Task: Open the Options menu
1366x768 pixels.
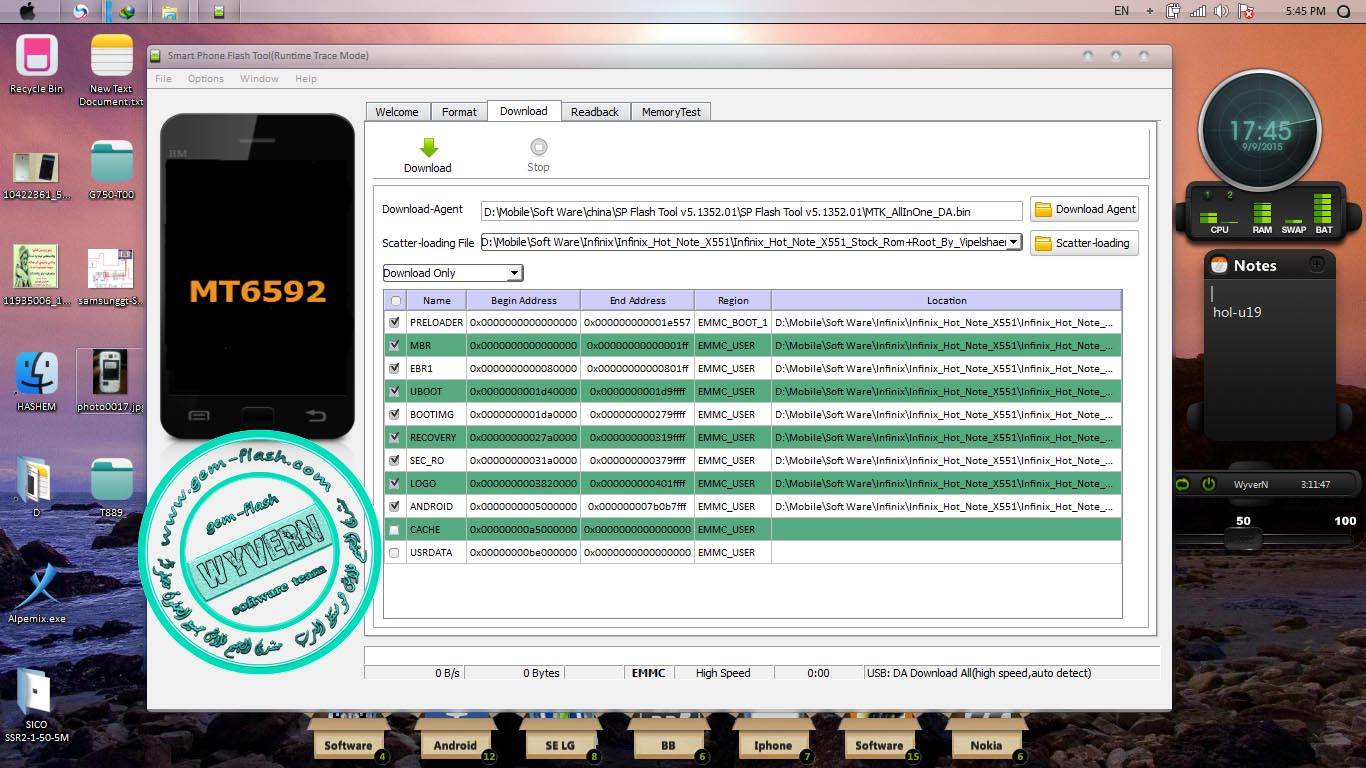Action: (x=206, y=79)
